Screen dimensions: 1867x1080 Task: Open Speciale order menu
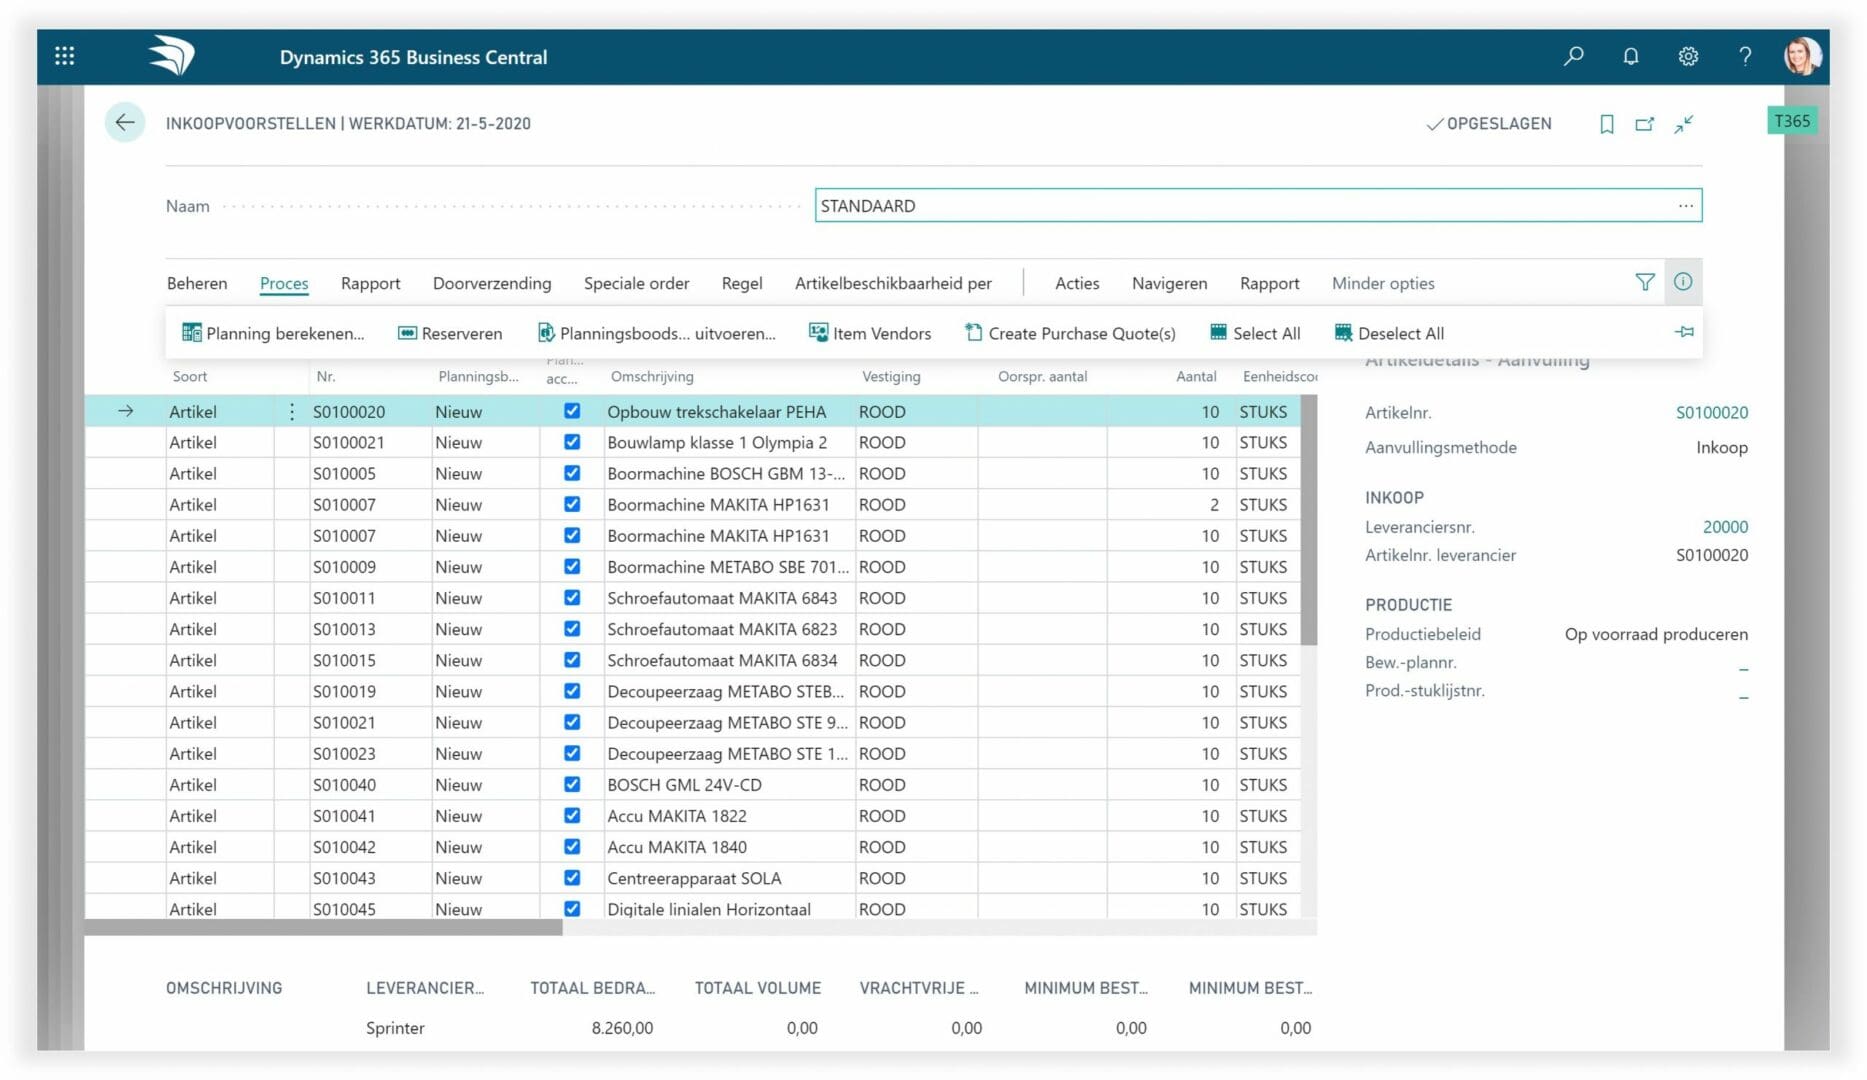click(x=636, y=283)
